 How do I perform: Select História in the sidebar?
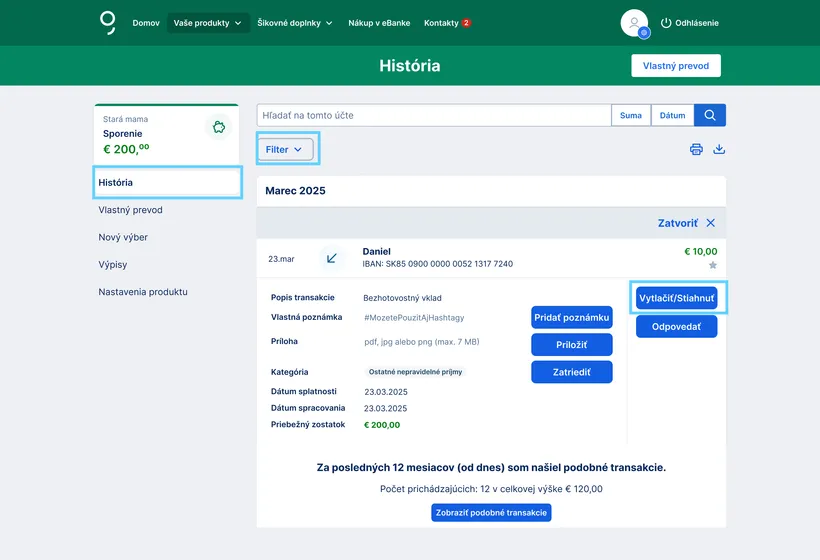click(167, 182)
